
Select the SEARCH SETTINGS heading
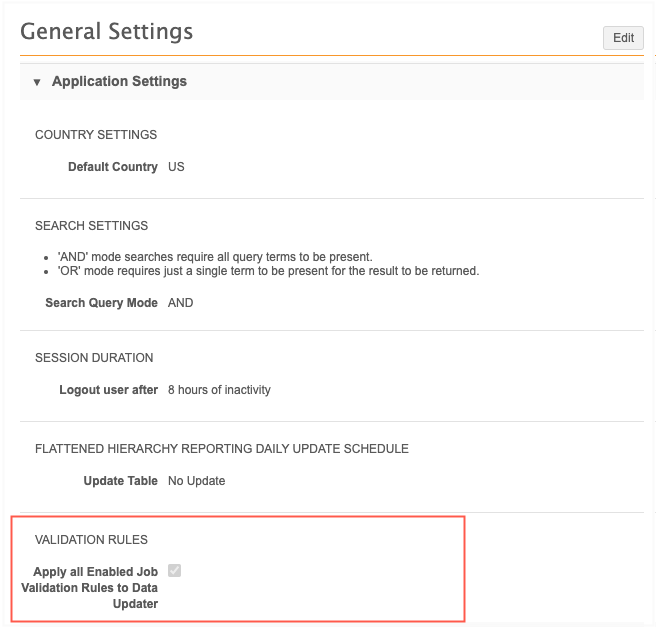pyautogui.click(x=91, y=226)
